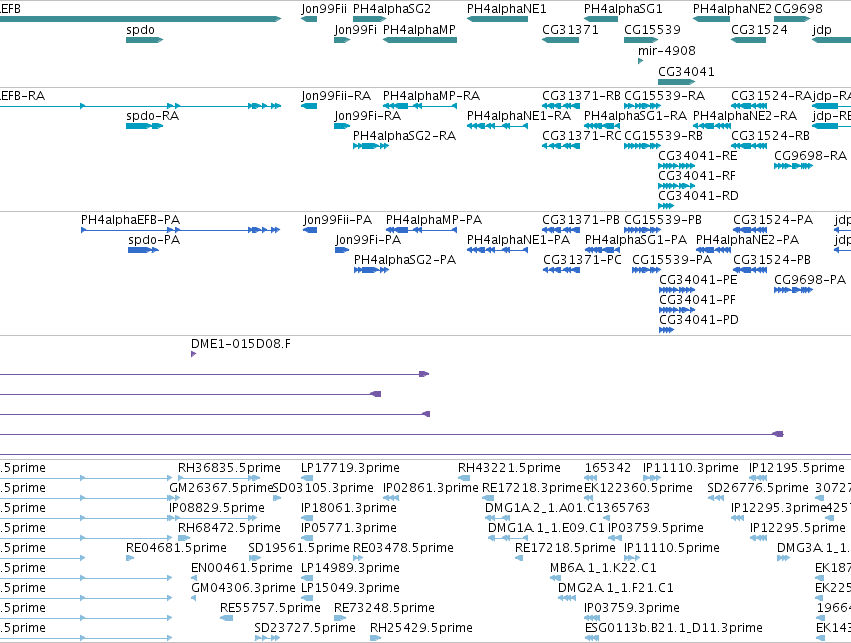
Task: Select EST MB6A.1_1.K22.C1
Action: tap(553, 578)
